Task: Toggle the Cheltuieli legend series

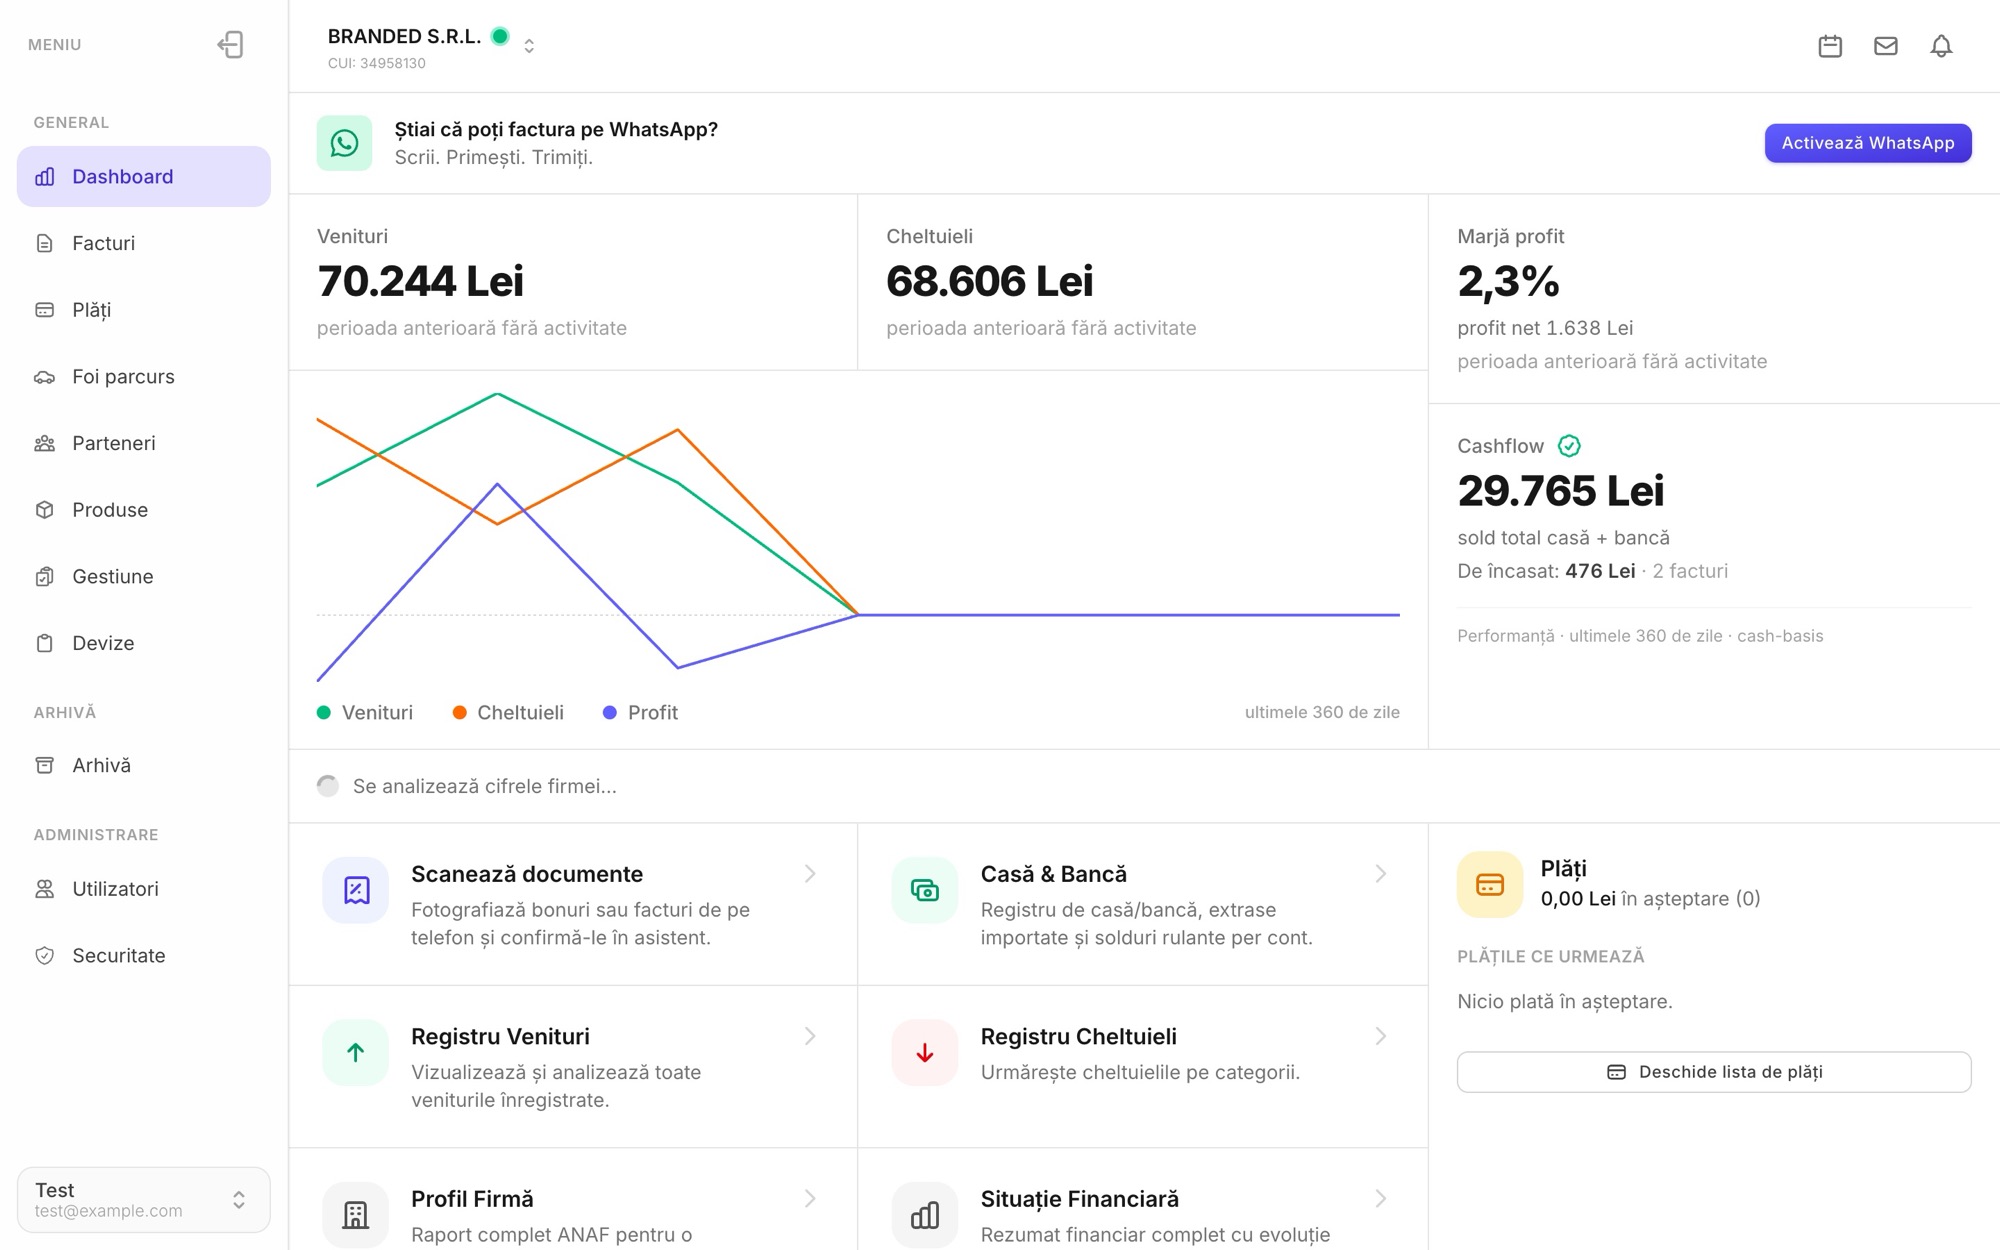Action: (508, 713)
